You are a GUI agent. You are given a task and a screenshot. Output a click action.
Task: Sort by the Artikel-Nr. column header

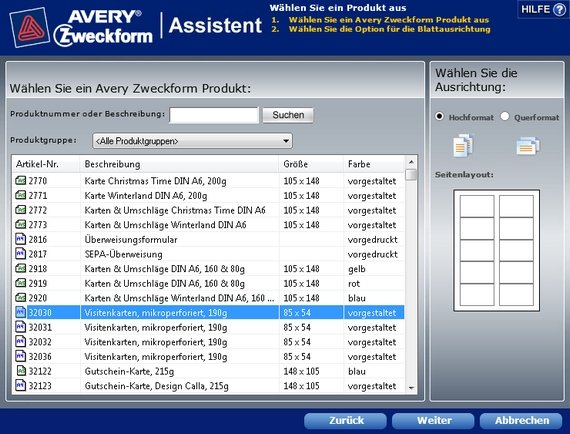pos(46,164)
